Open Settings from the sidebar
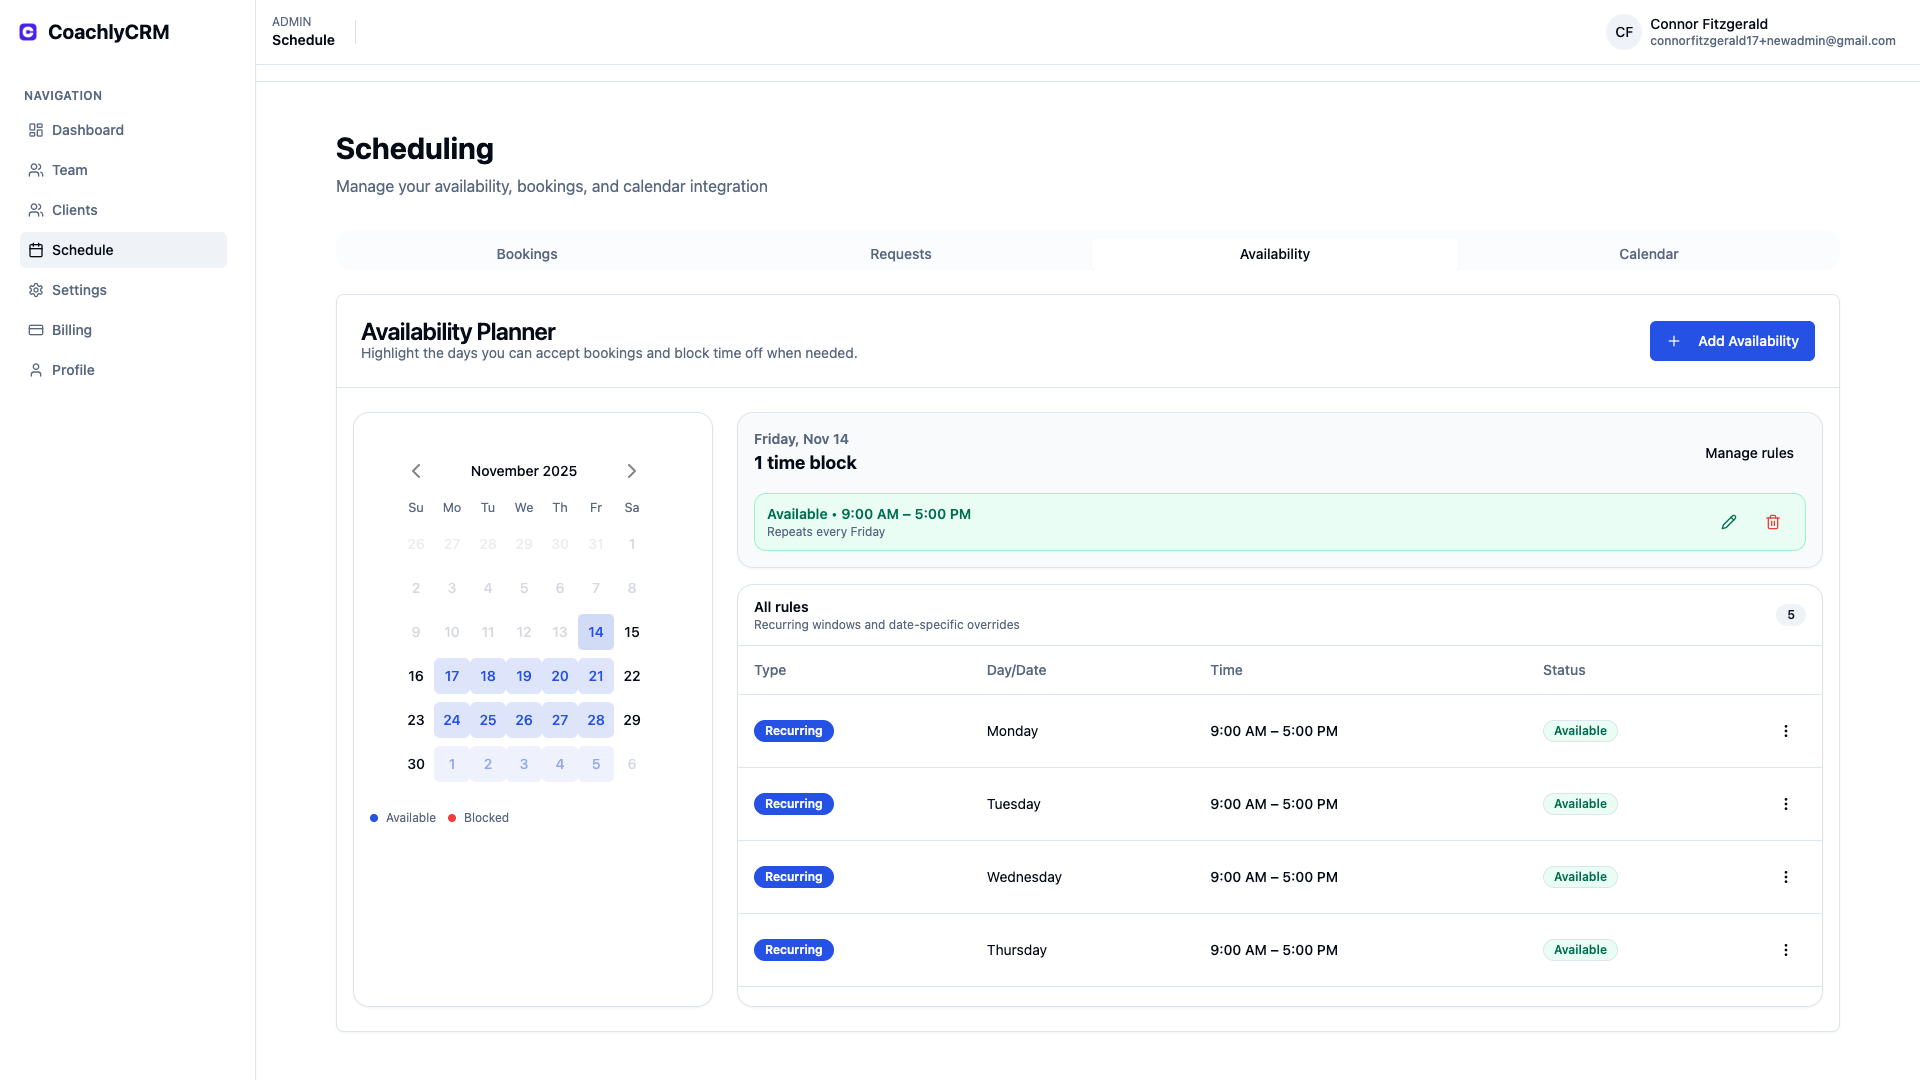Viewport: 1920px width, 1080px height. 79,290
